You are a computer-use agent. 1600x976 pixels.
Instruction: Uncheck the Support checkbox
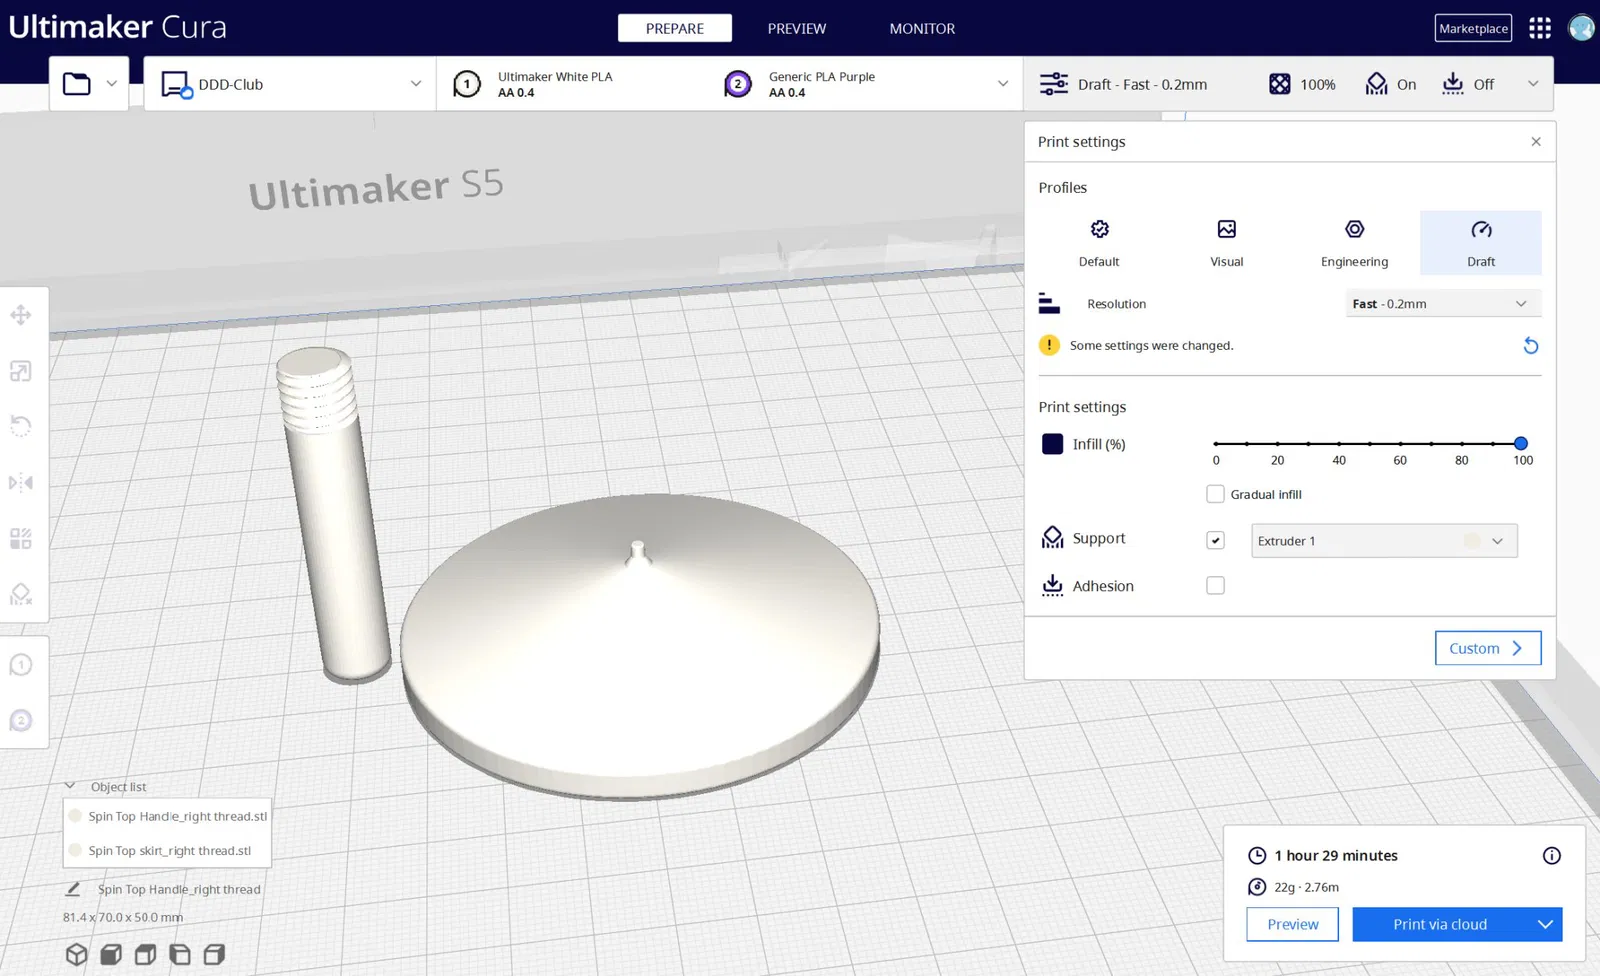tap(1215, 540)
